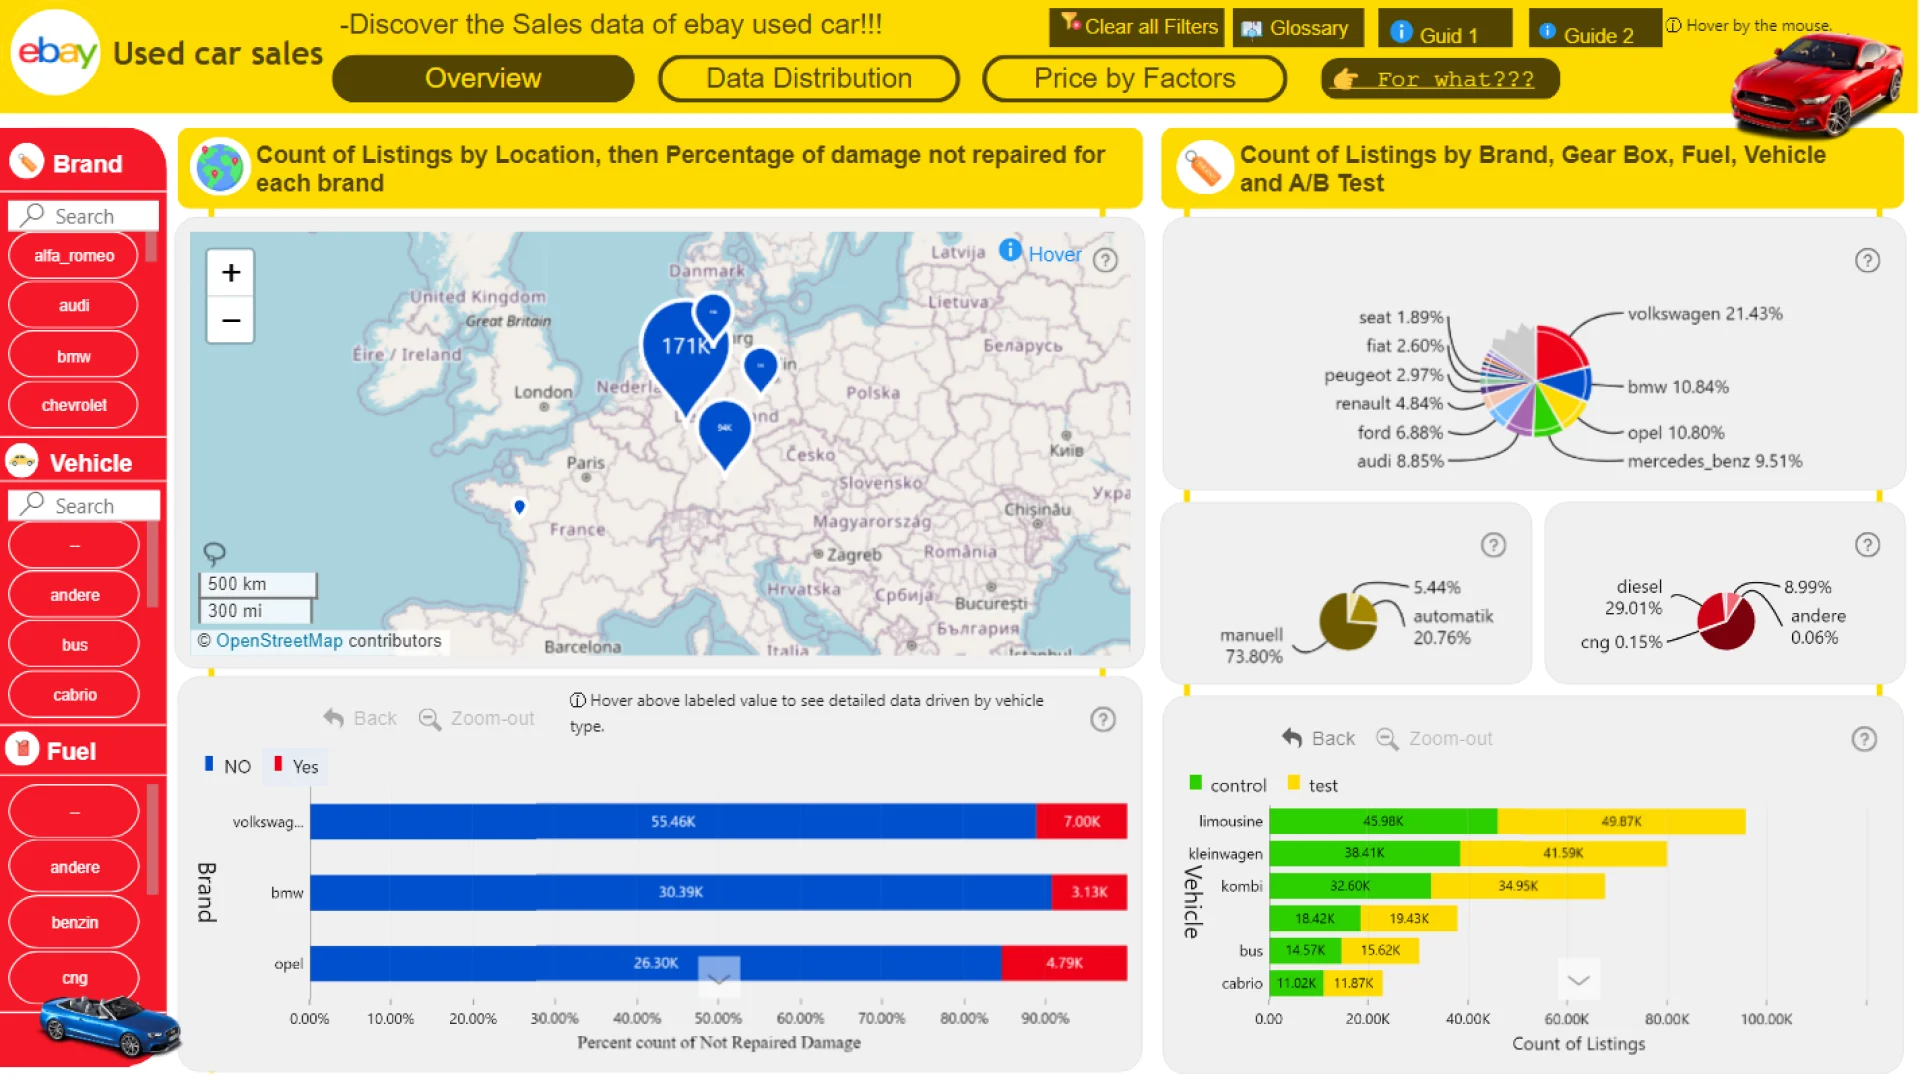This screenshot has width=1920, height=1080.
Task: Open help icon on brand pie chart
Action: (x=1867, y=260)
